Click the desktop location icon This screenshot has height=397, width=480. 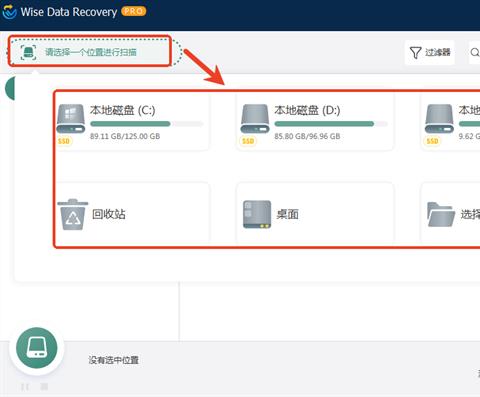(x=257, y=214)
